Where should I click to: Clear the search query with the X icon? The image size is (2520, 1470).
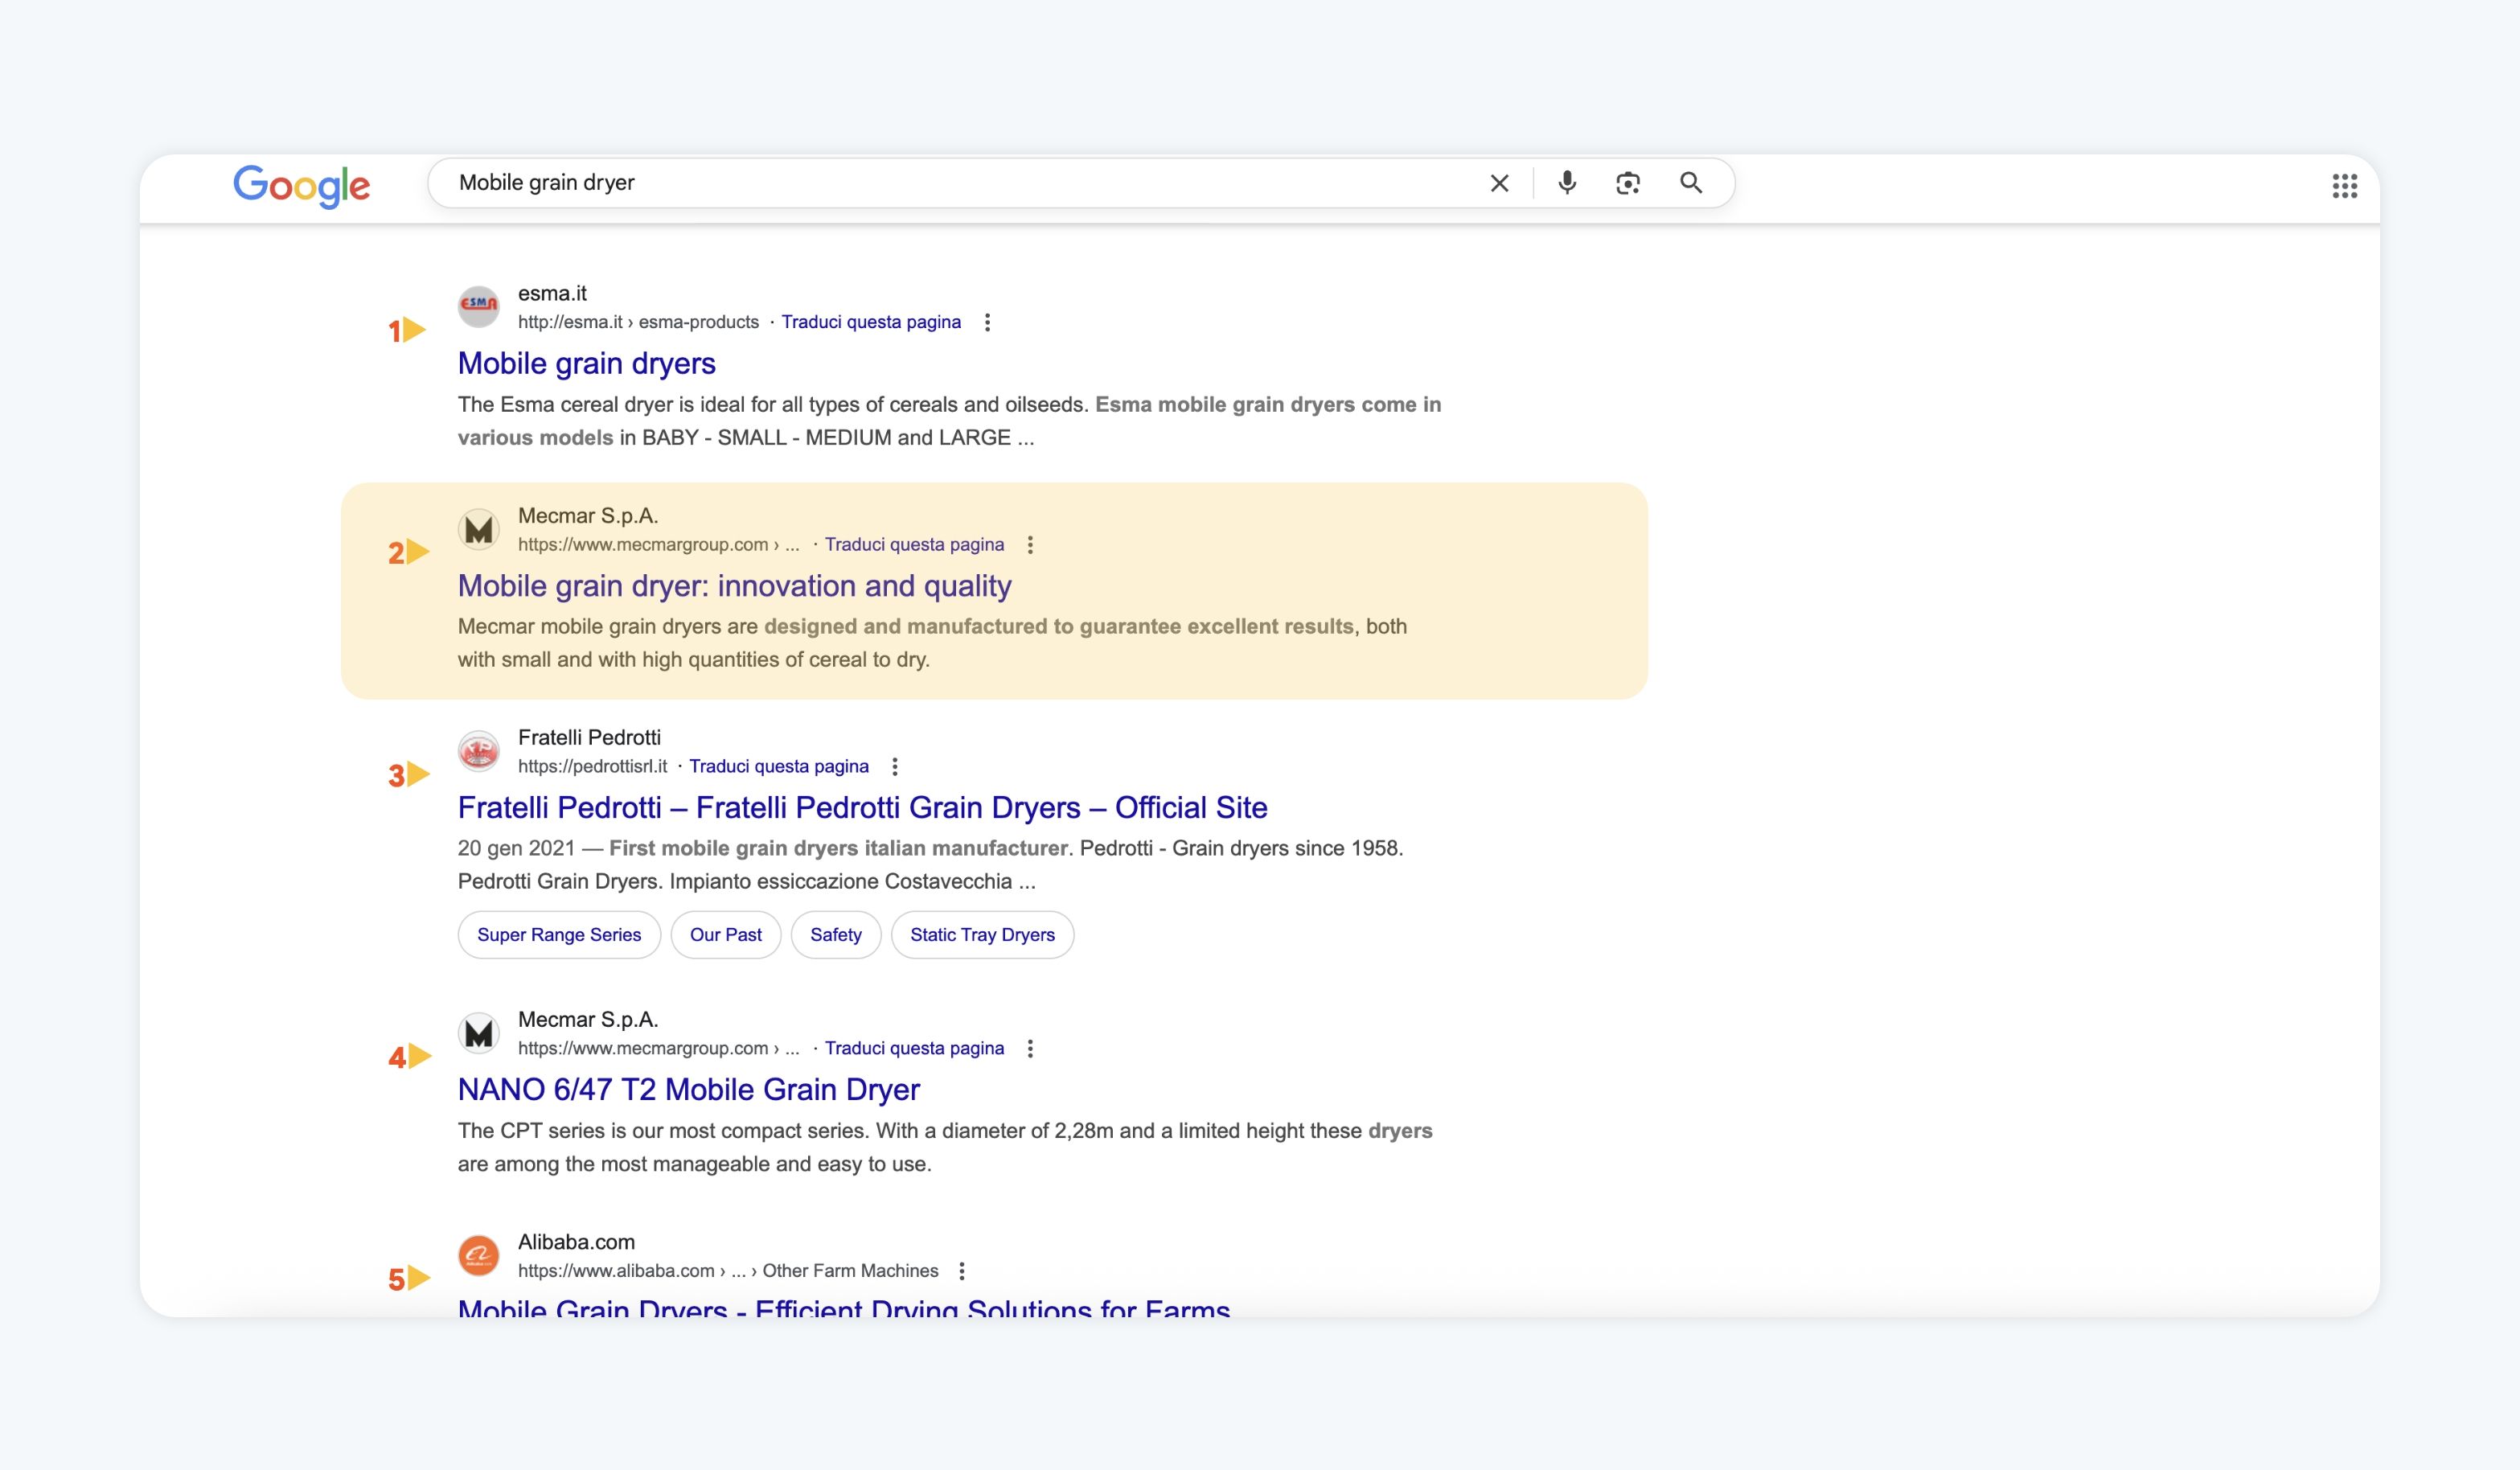click(1499, 183)
